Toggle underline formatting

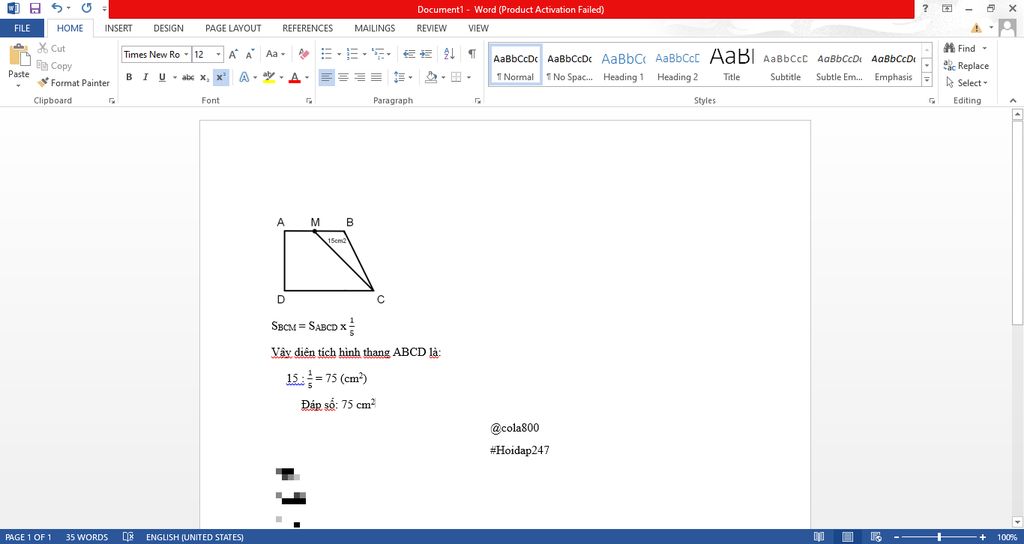tap(161, 77)
